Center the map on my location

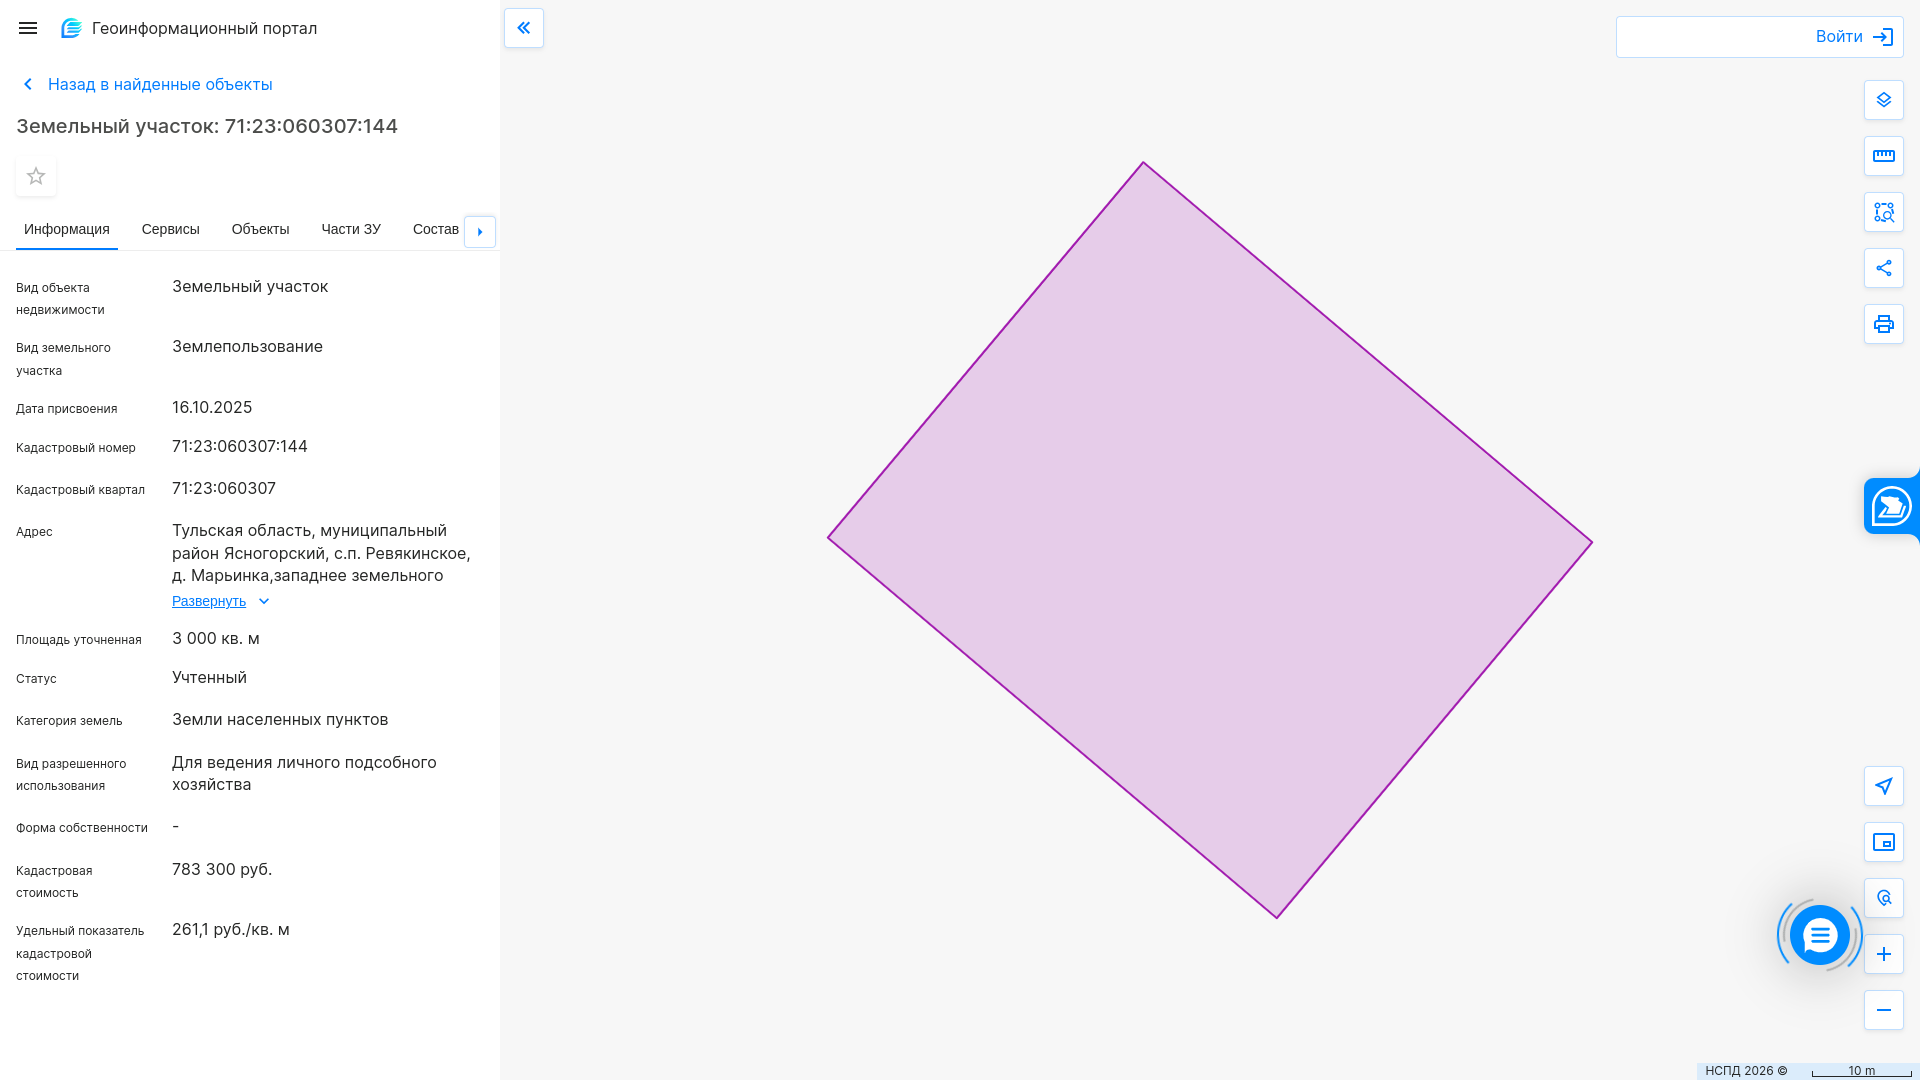[1883, 786]
